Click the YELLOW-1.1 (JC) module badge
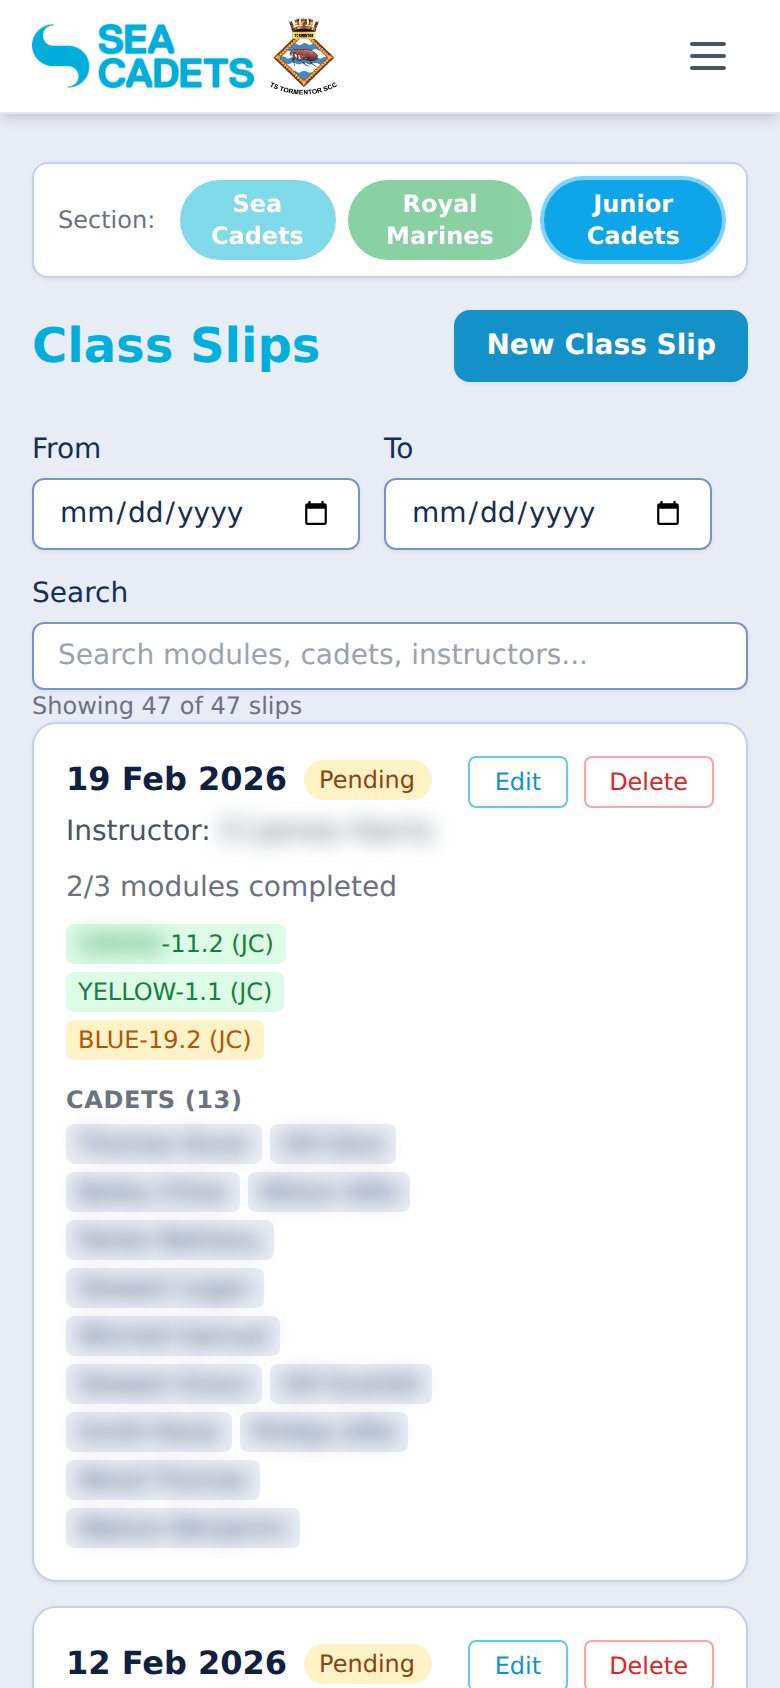This screenshot has height=1688, width=780. click(175, 991)
